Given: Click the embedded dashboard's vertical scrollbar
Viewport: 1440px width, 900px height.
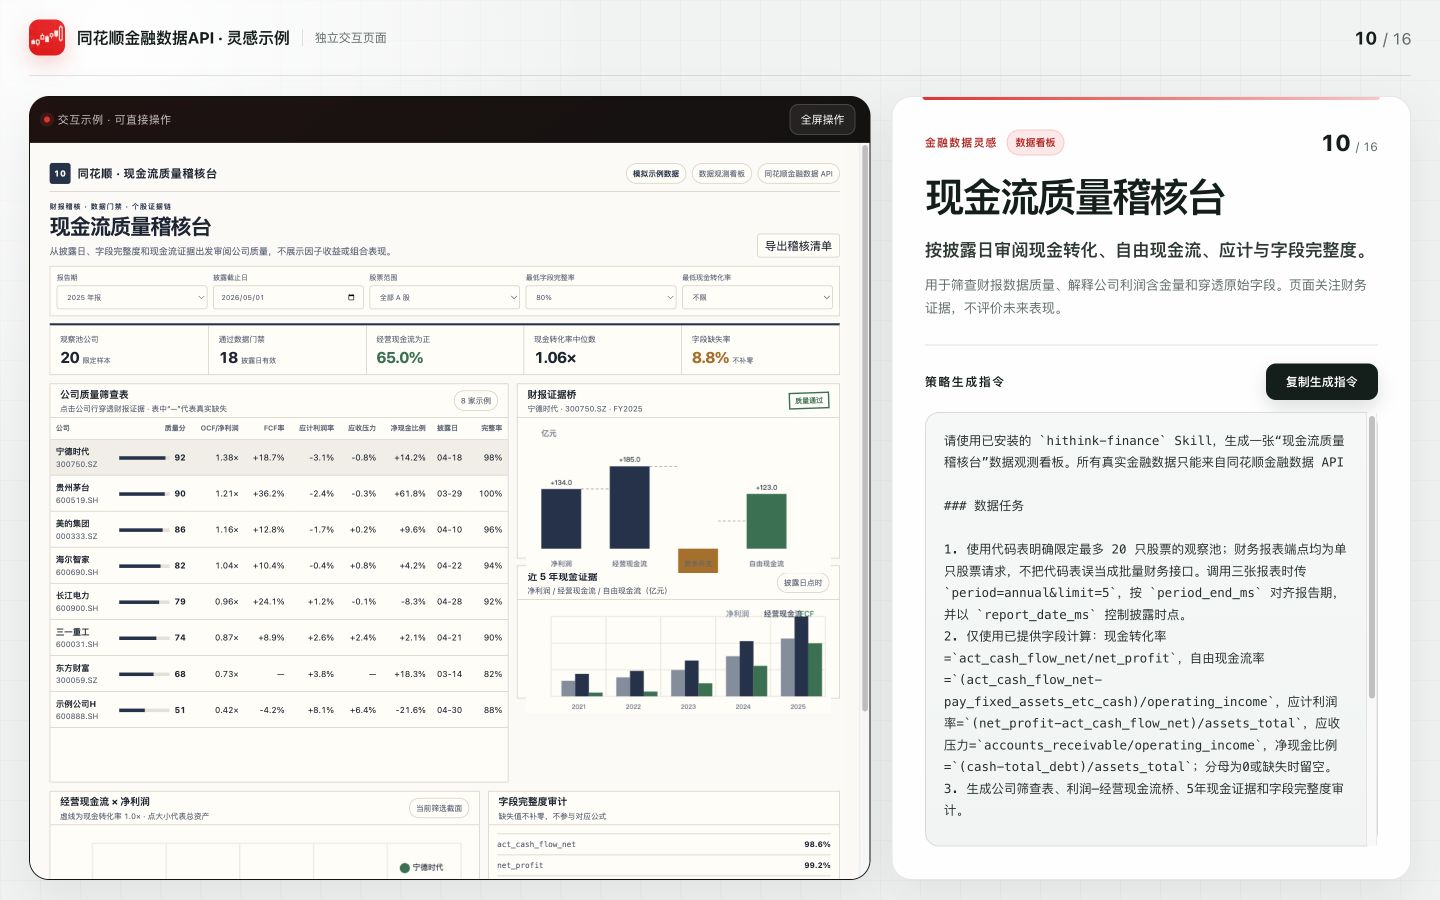Looking at the screenshot, I should pyautogui.click(x=864, y=430).
